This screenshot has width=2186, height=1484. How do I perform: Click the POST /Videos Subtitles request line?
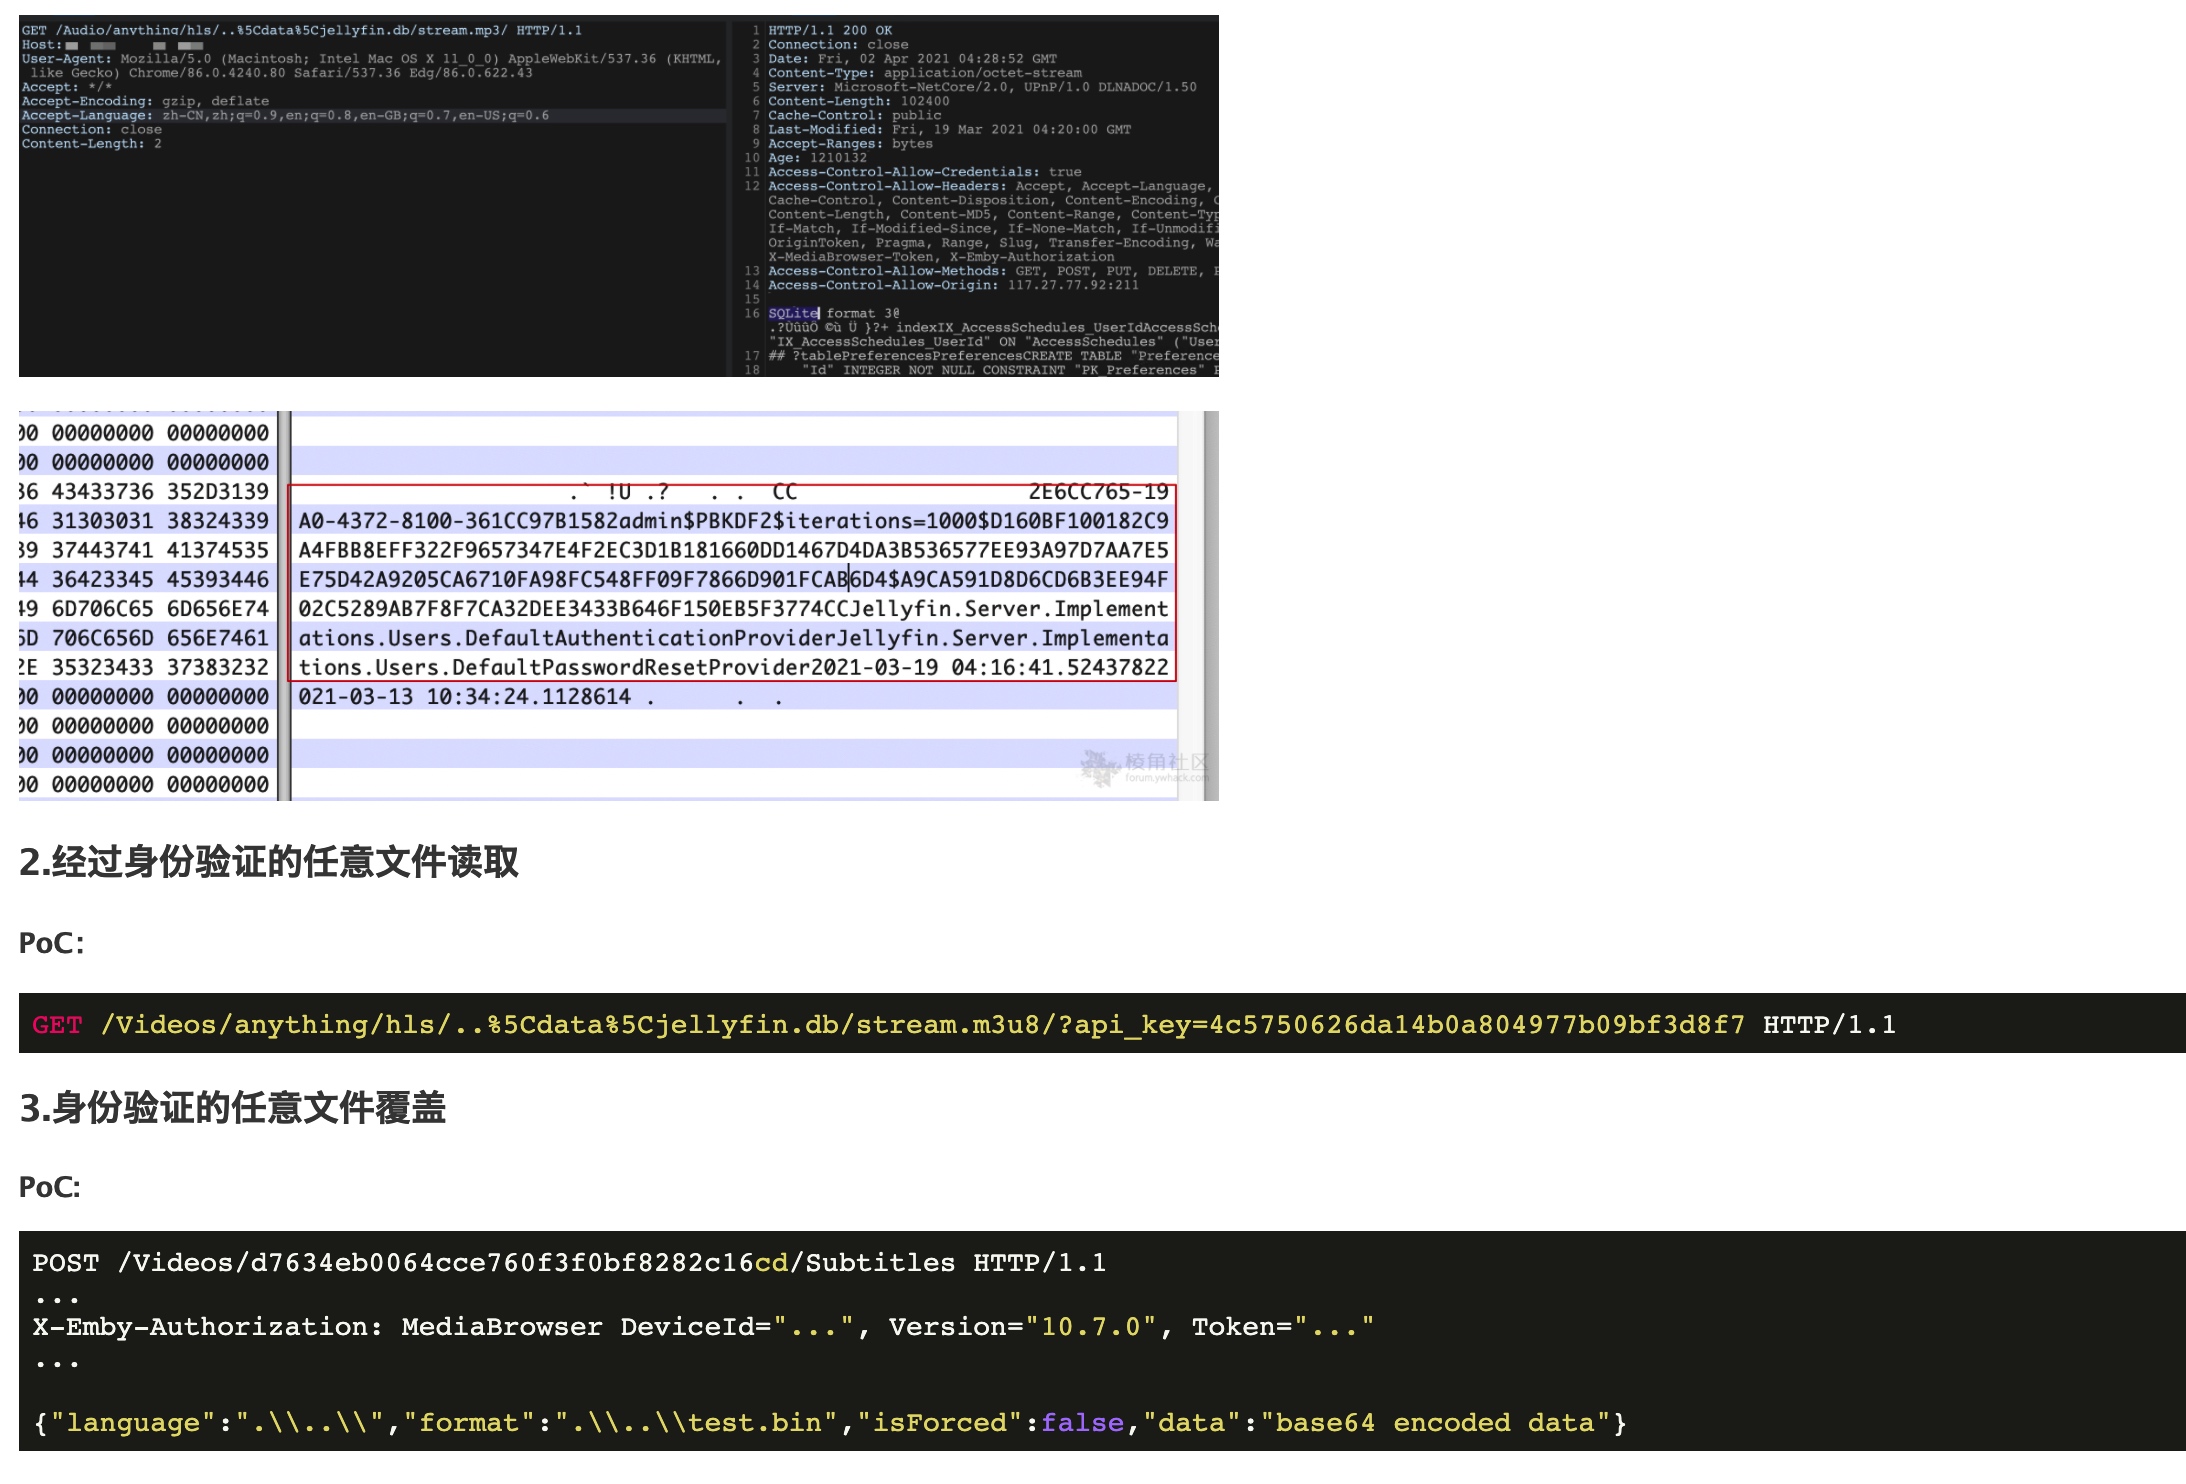568,1263
